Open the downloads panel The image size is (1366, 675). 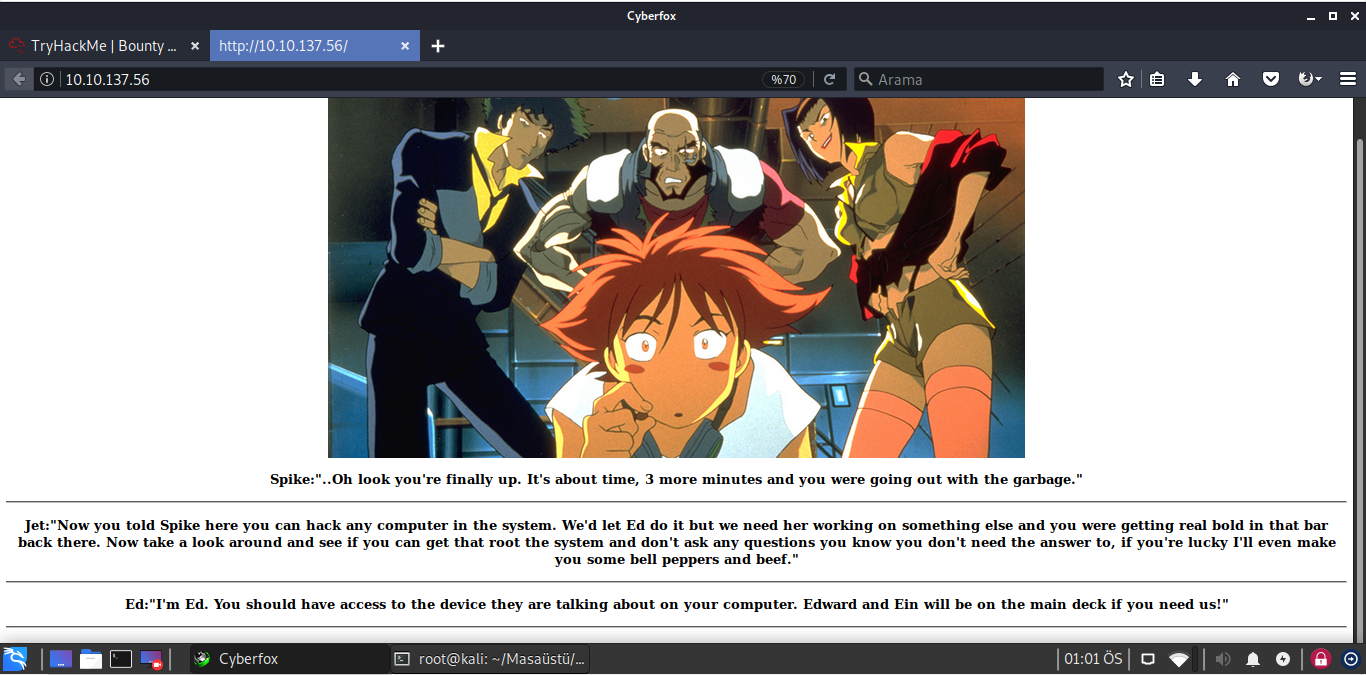coord(1194,79)
